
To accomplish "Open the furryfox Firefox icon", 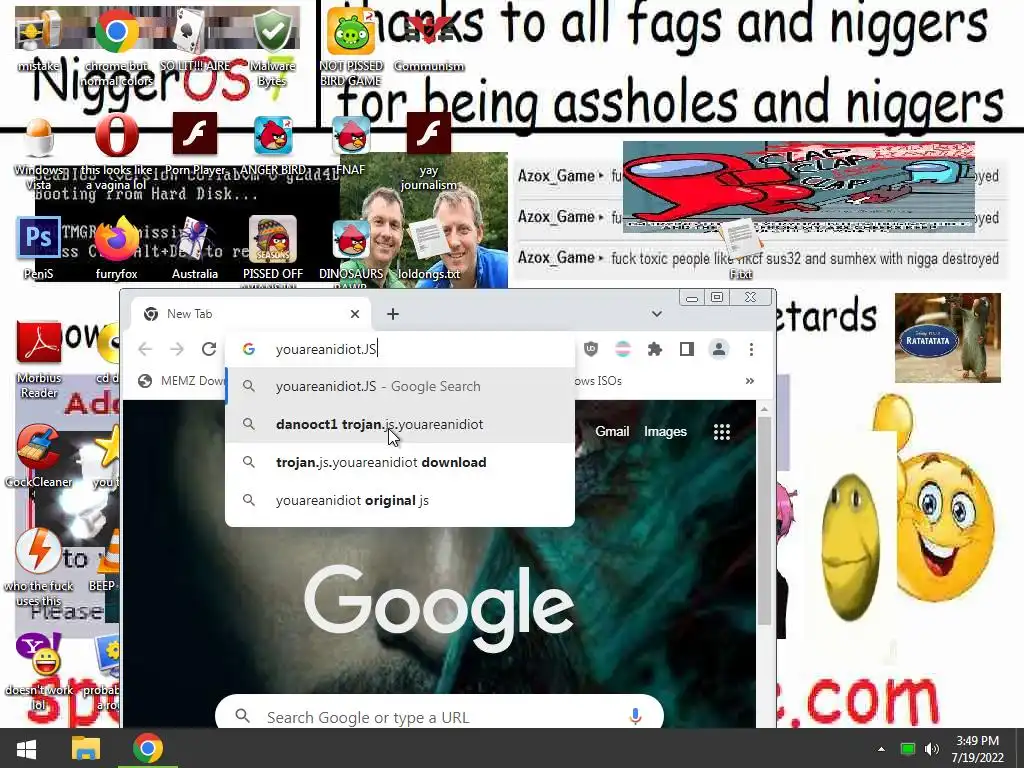I will (x=116, y=248).
